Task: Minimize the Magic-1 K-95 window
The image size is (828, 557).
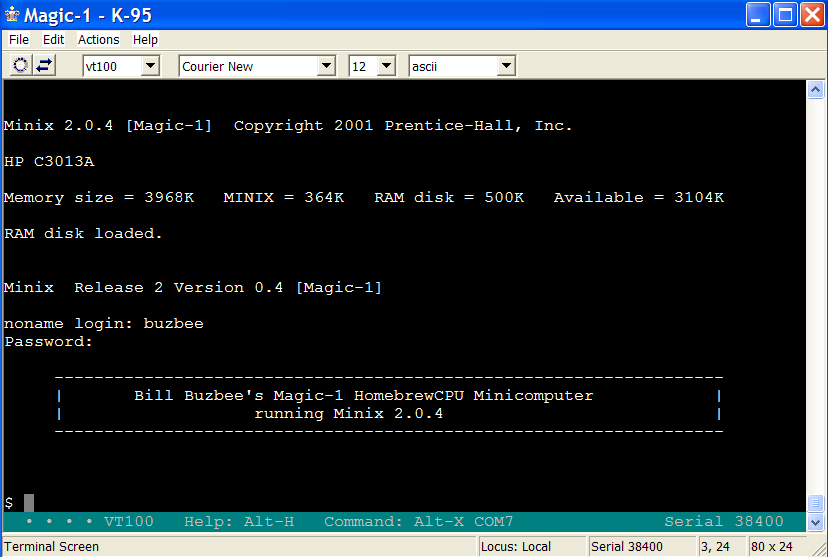Action: pyautogui.click(x=761, y=15)
